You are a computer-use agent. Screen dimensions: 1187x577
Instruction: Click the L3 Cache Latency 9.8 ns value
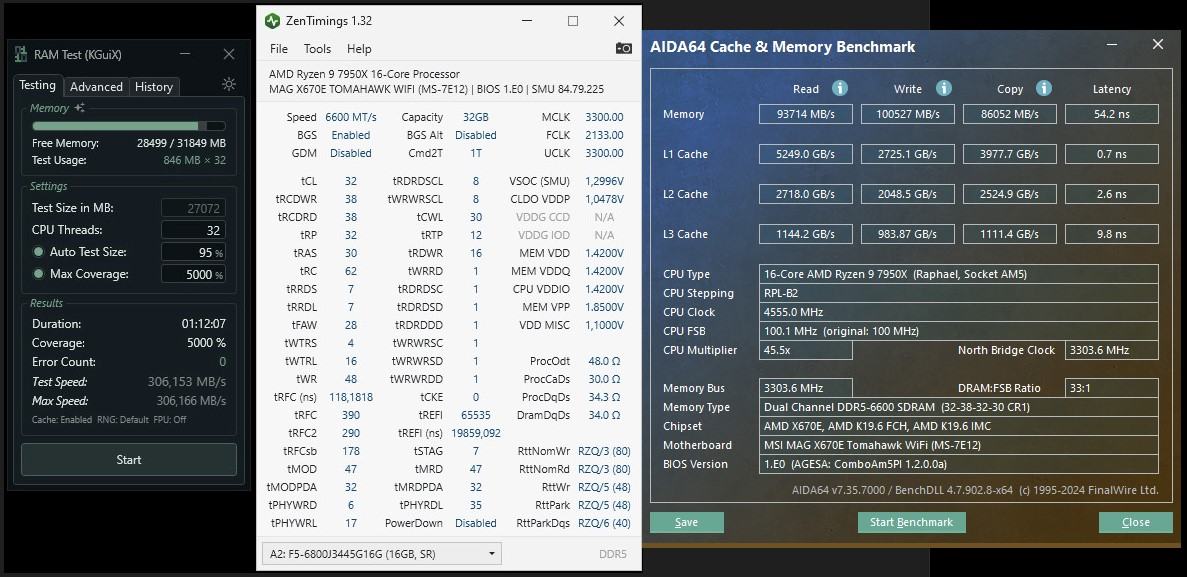pyautogui.click(x=1111, y=235)
